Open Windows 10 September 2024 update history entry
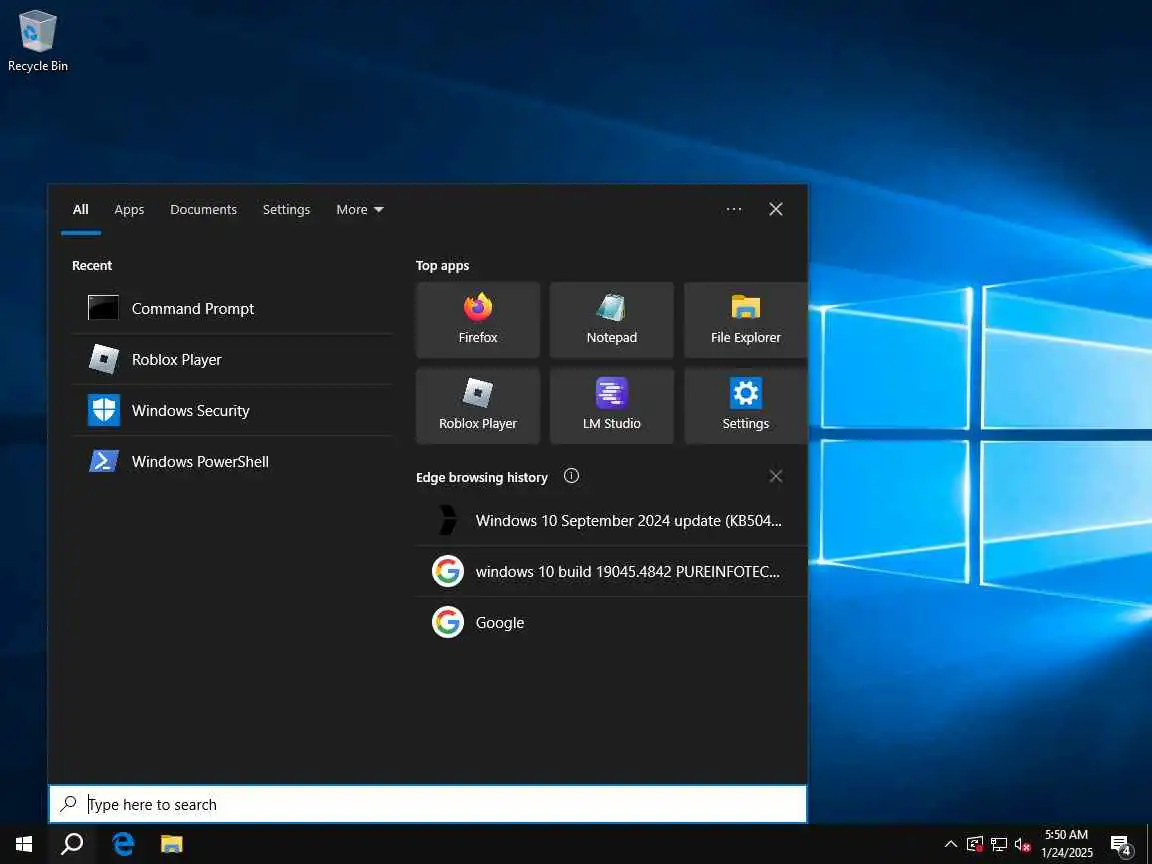This screenshot has width=1152, height=864. tap(611, 520)
